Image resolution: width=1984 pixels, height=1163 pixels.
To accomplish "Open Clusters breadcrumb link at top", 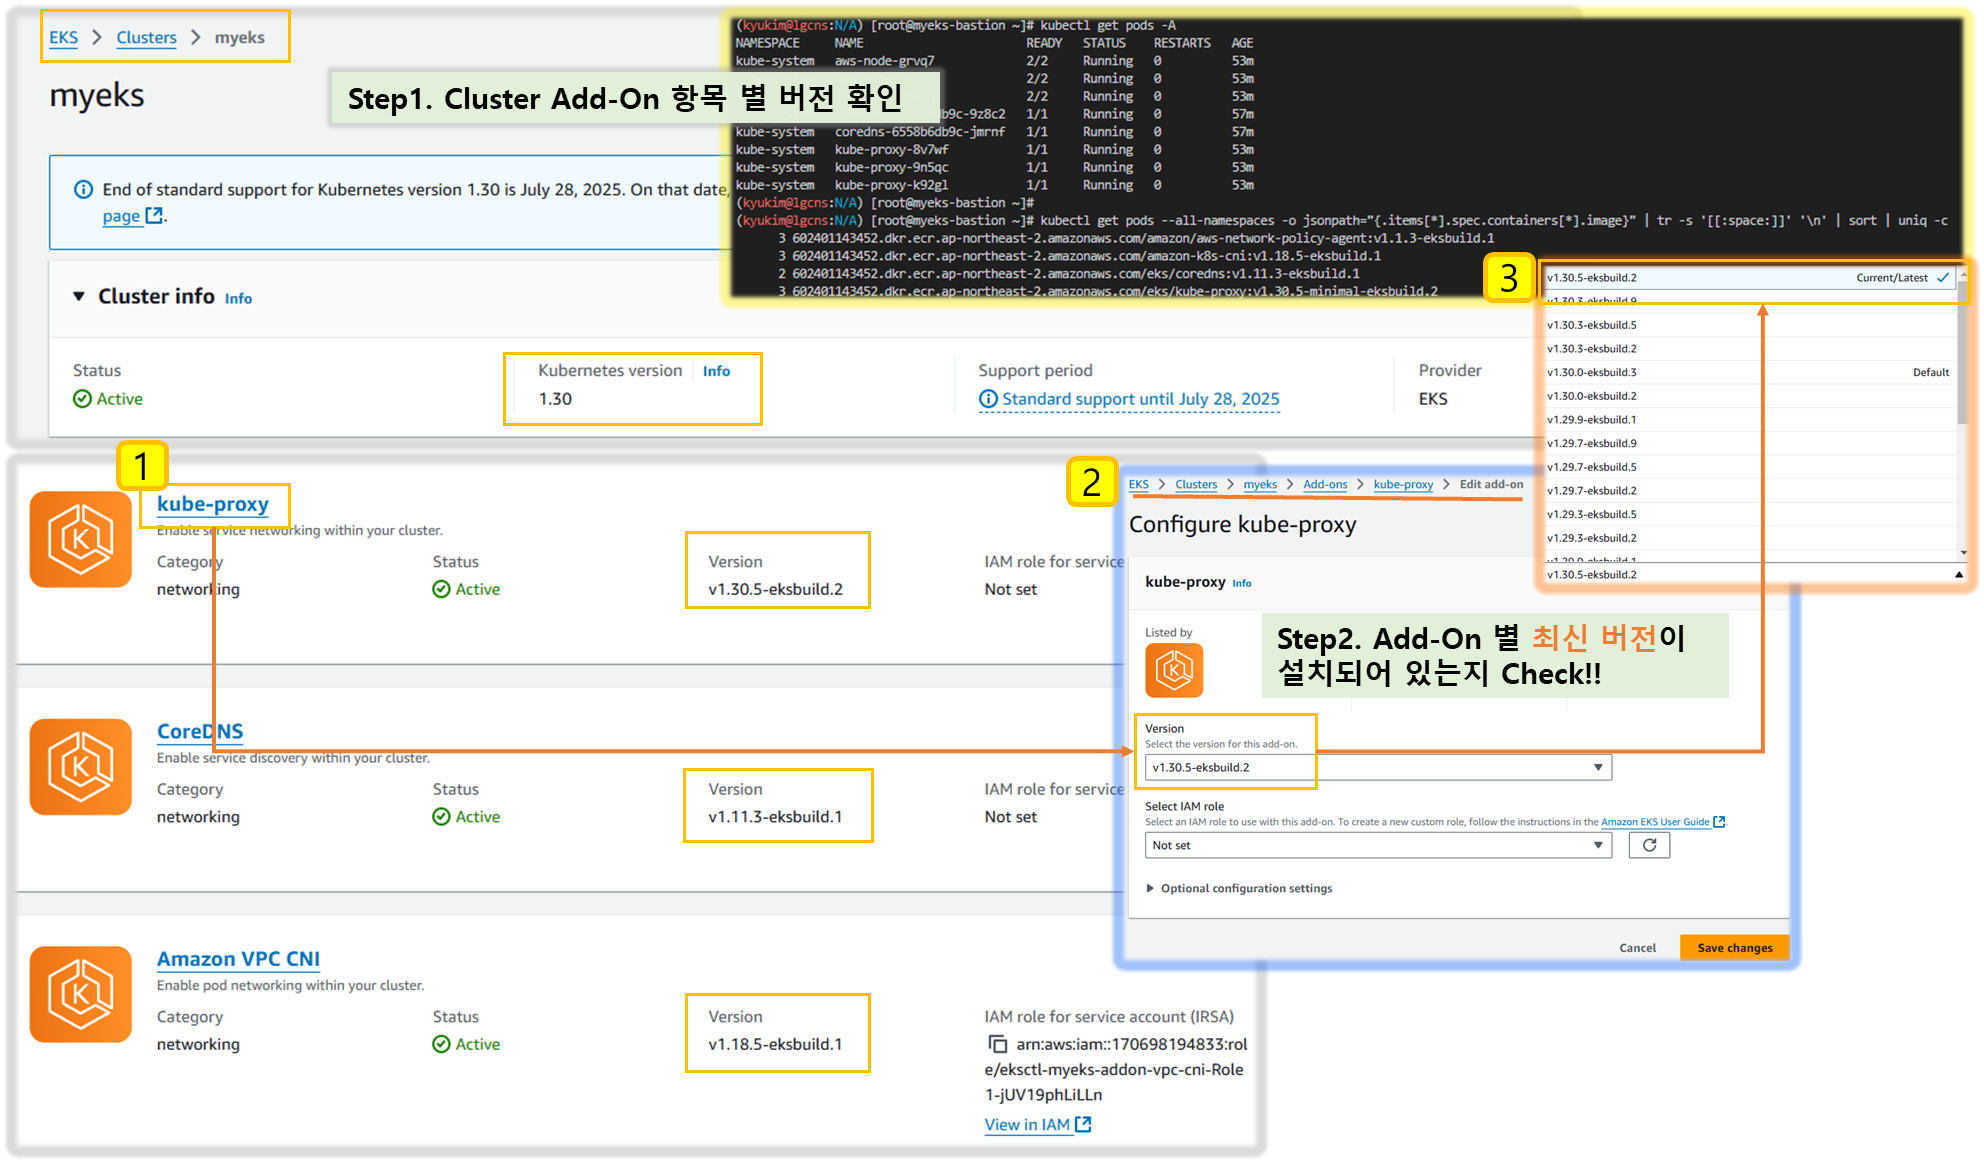I will tap(146, 37).
